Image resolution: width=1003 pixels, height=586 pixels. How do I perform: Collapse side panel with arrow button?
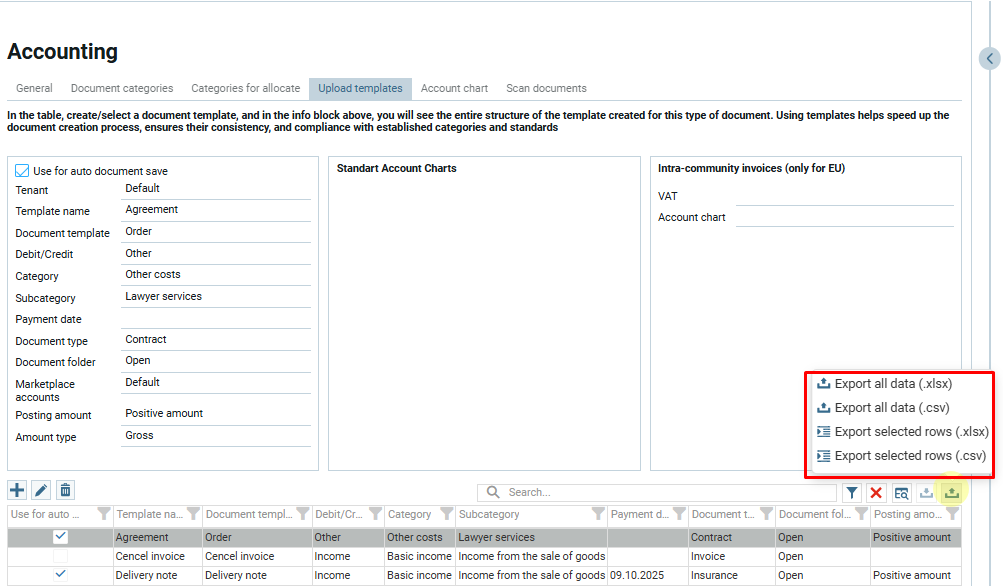click(989, 59)
